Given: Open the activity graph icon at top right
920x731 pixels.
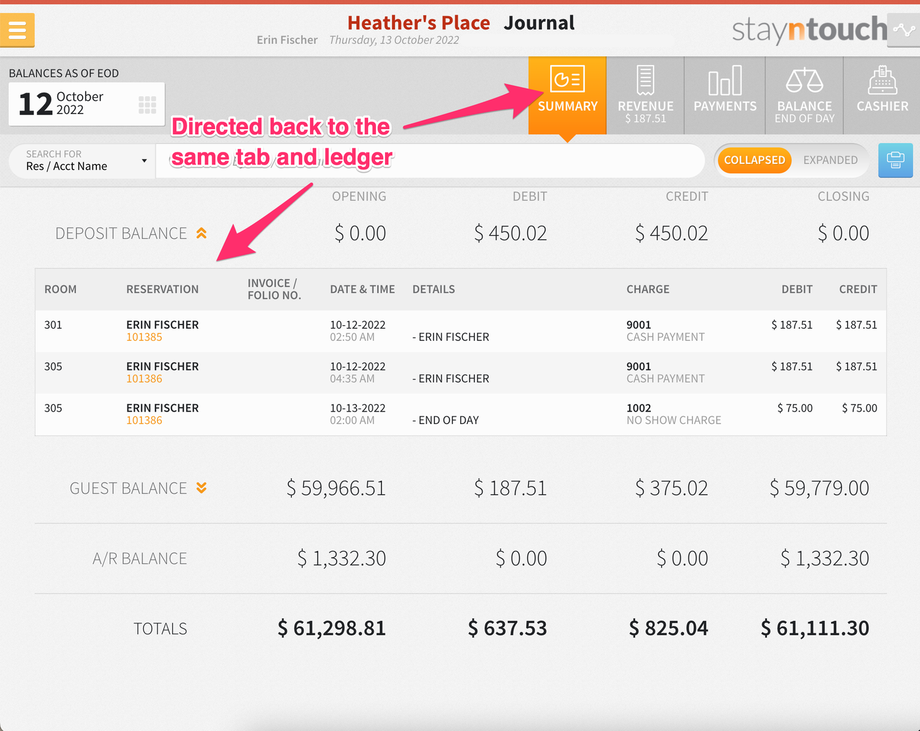Looking at the screenshot, I should click(x=904, y=30).
